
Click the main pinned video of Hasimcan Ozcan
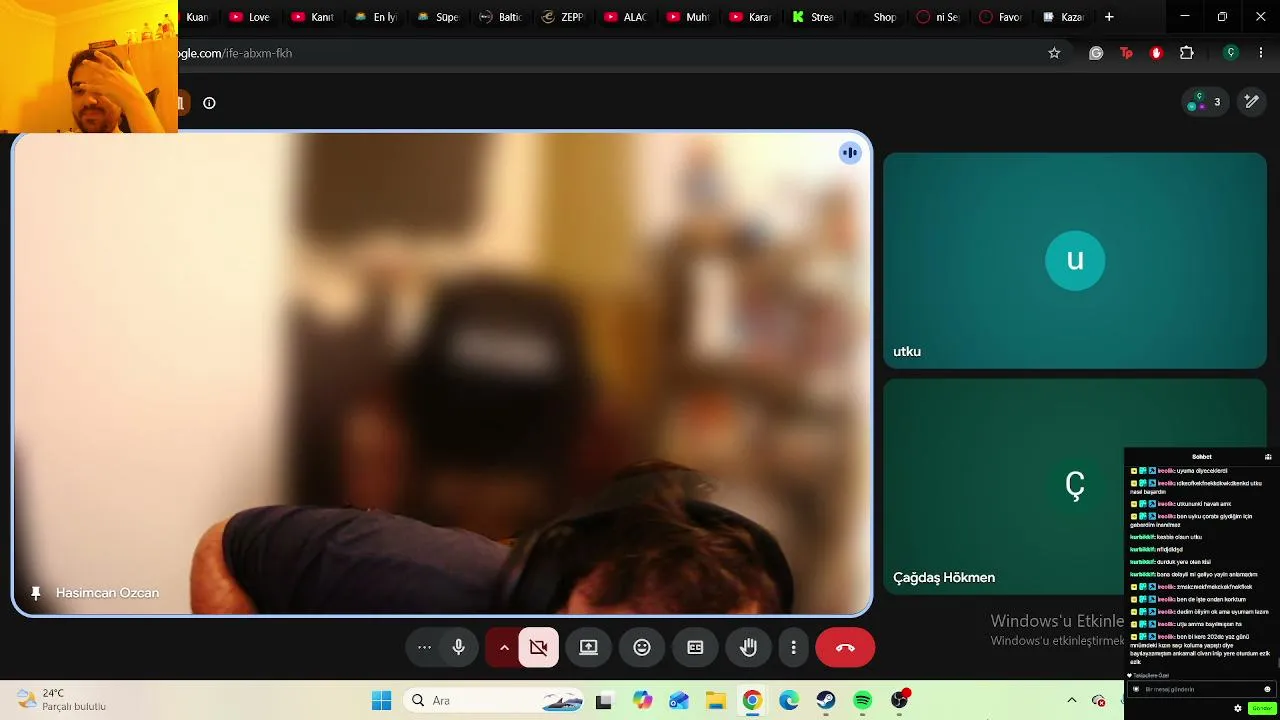[x=442, y=373]
